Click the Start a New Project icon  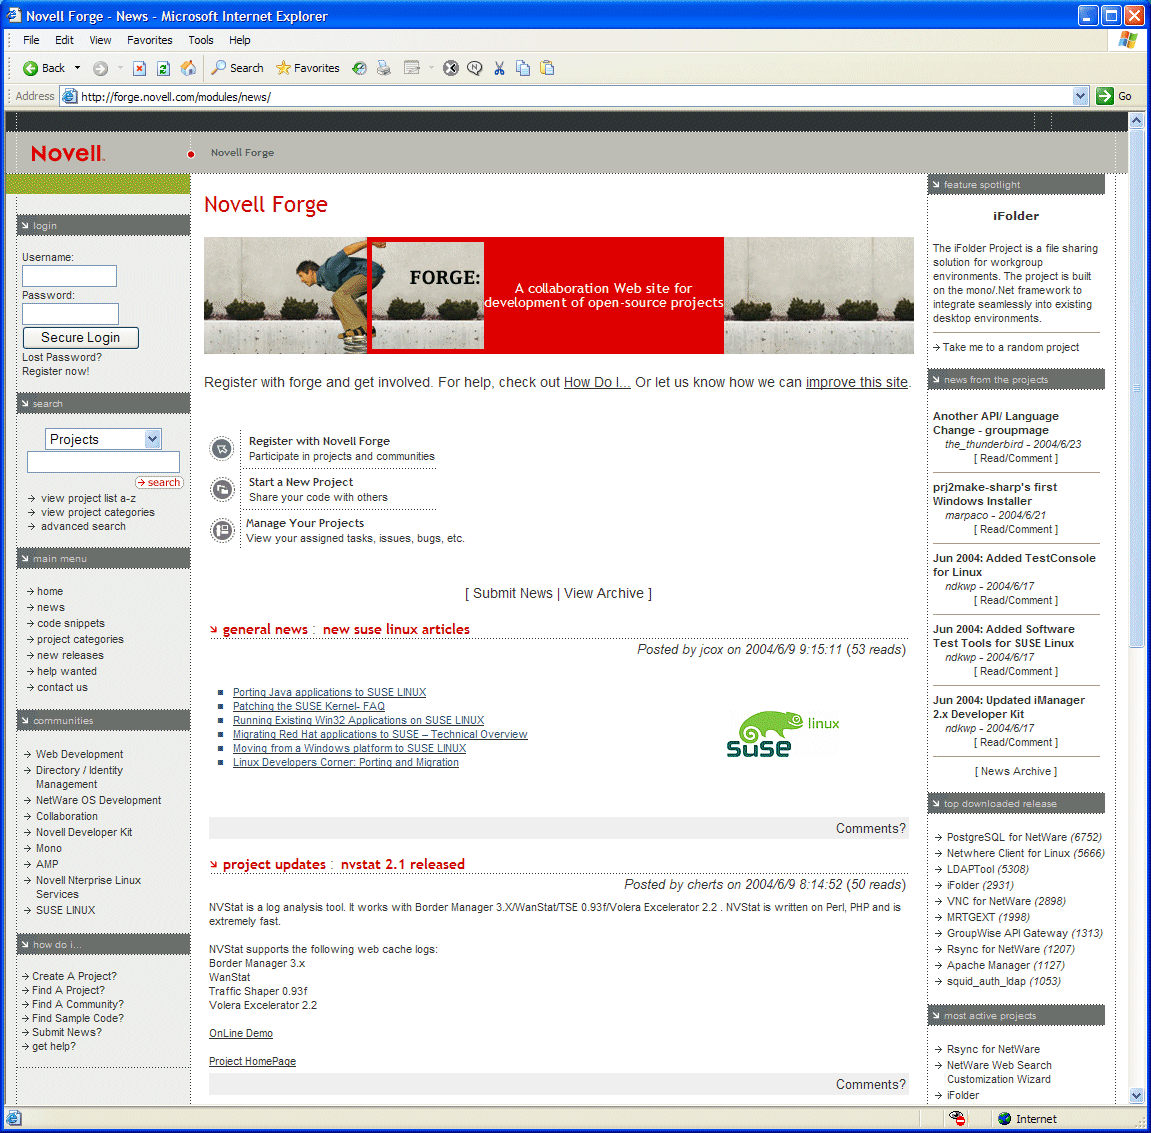tap(222, 490)
